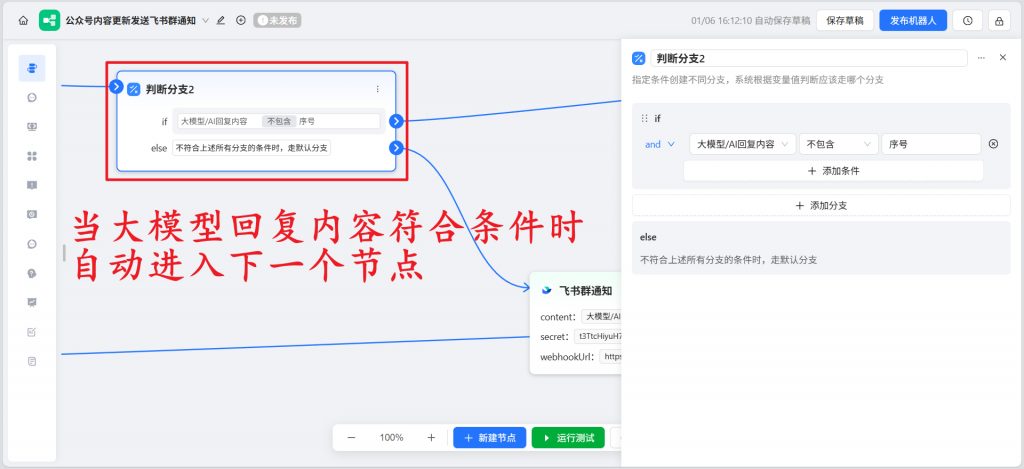
Task: Click the 飞书群通知 node title
Action: [x=585, y=291]
